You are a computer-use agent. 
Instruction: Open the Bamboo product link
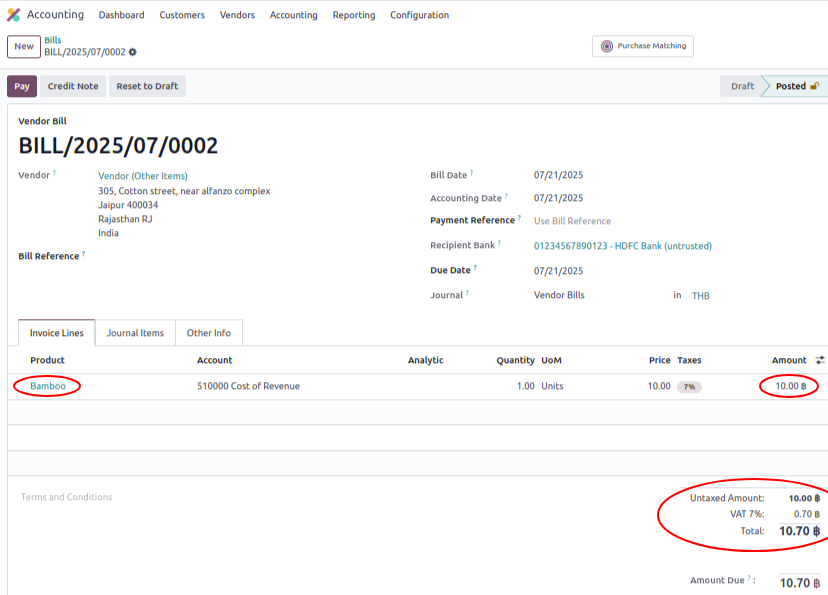48,386
